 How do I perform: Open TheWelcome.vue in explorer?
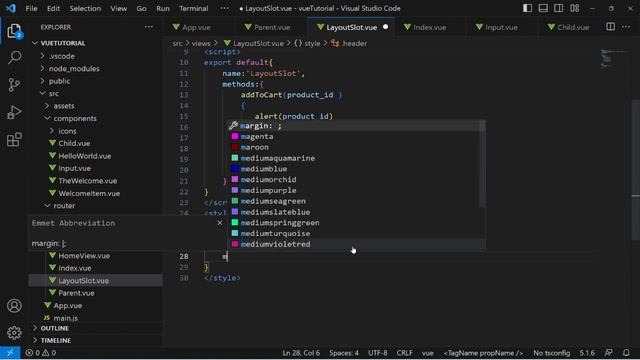coord(96,181)
